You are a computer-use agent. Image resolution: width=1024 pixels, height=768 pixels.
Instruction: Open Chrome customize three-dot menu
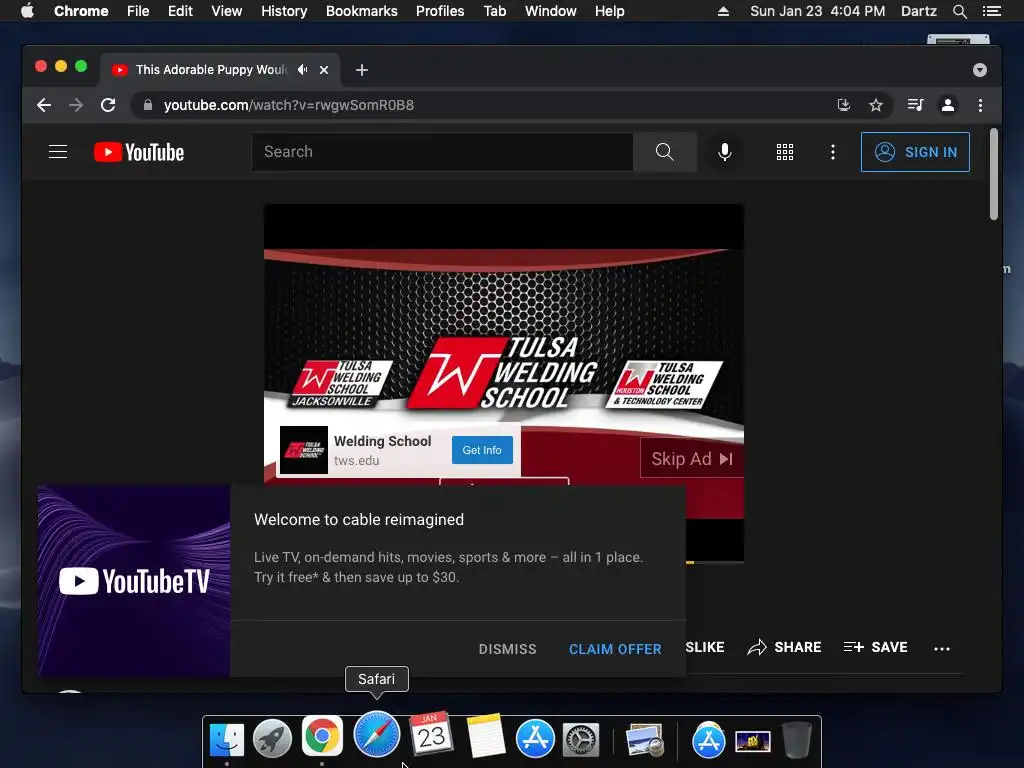tap(980, 105)
